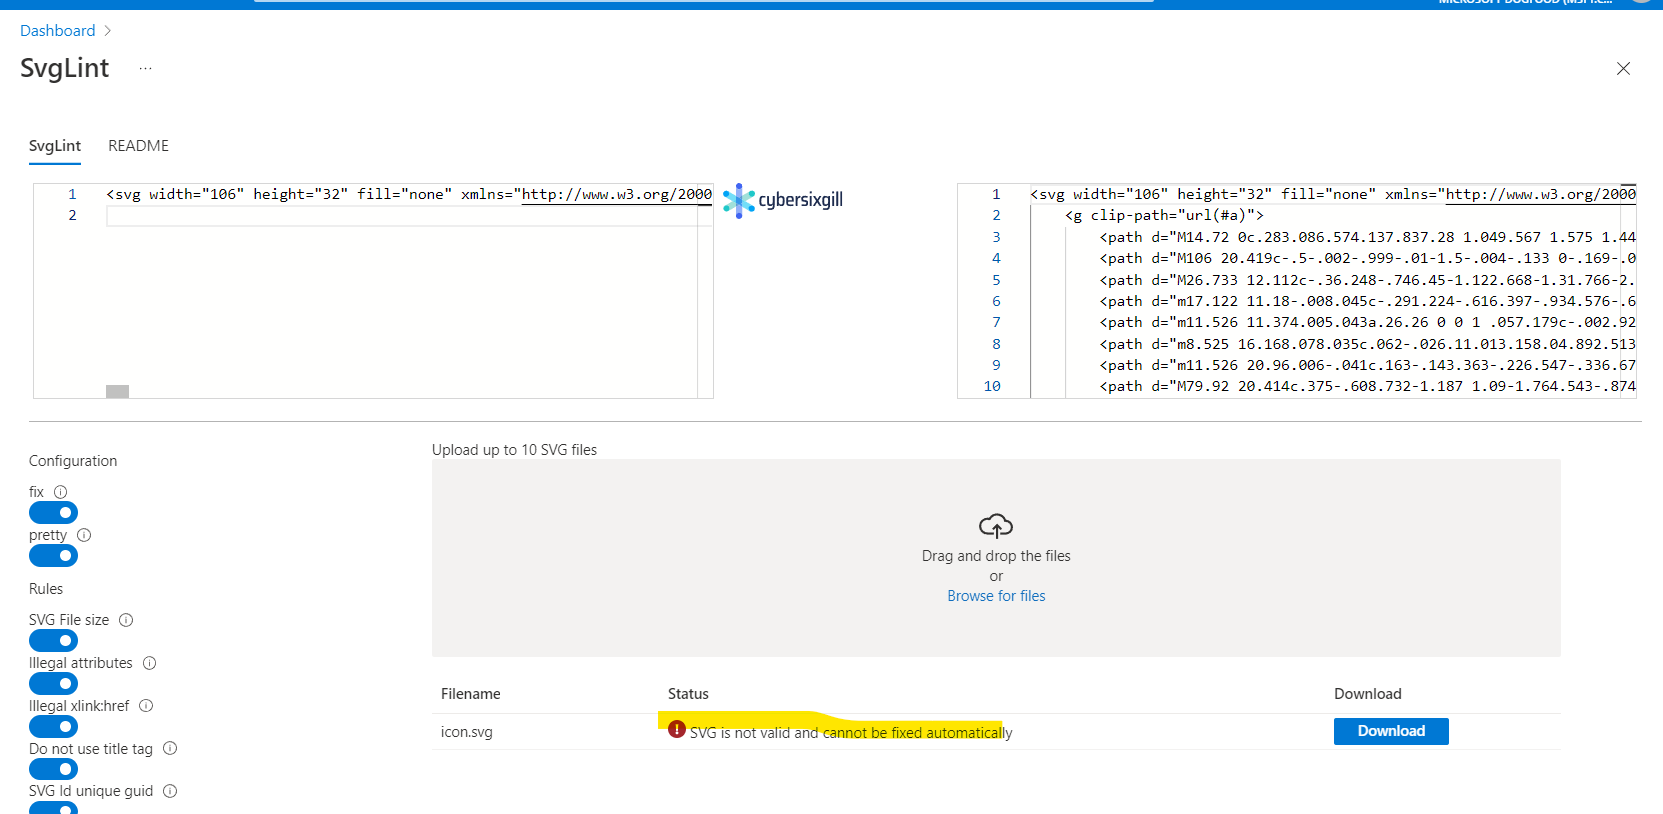This screenshot has height=814, width=1663.
Task: Click line 10 path in right editor
Action: pos(1367,387)
